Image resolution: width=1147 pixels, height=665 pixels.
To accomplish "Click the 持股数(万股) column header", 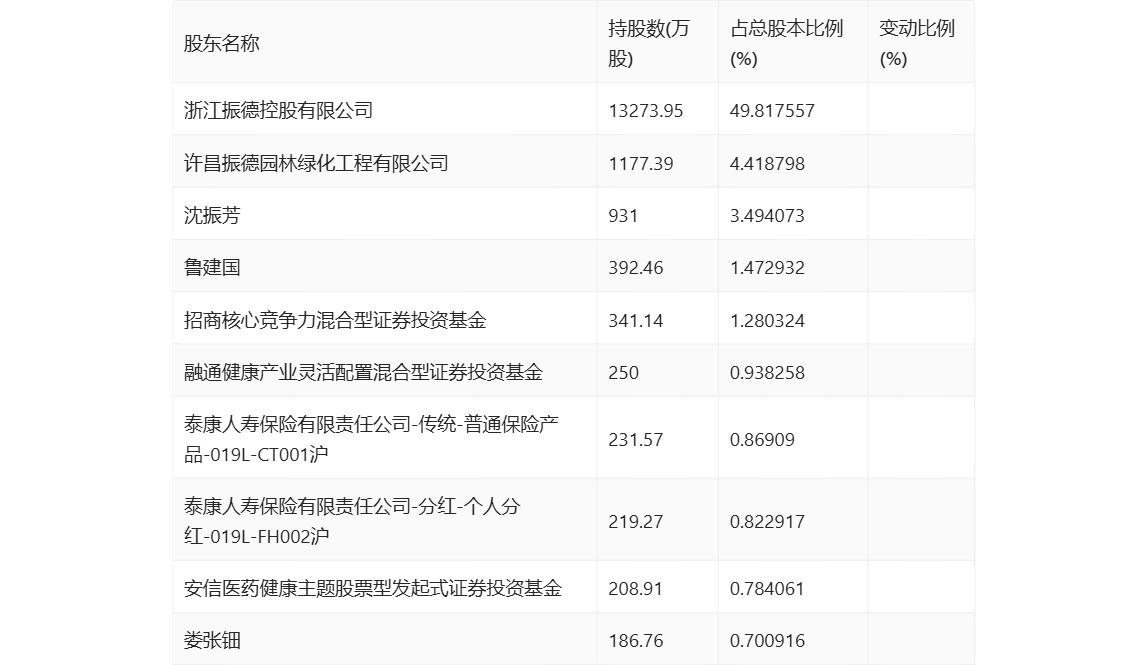I will 649,43.
